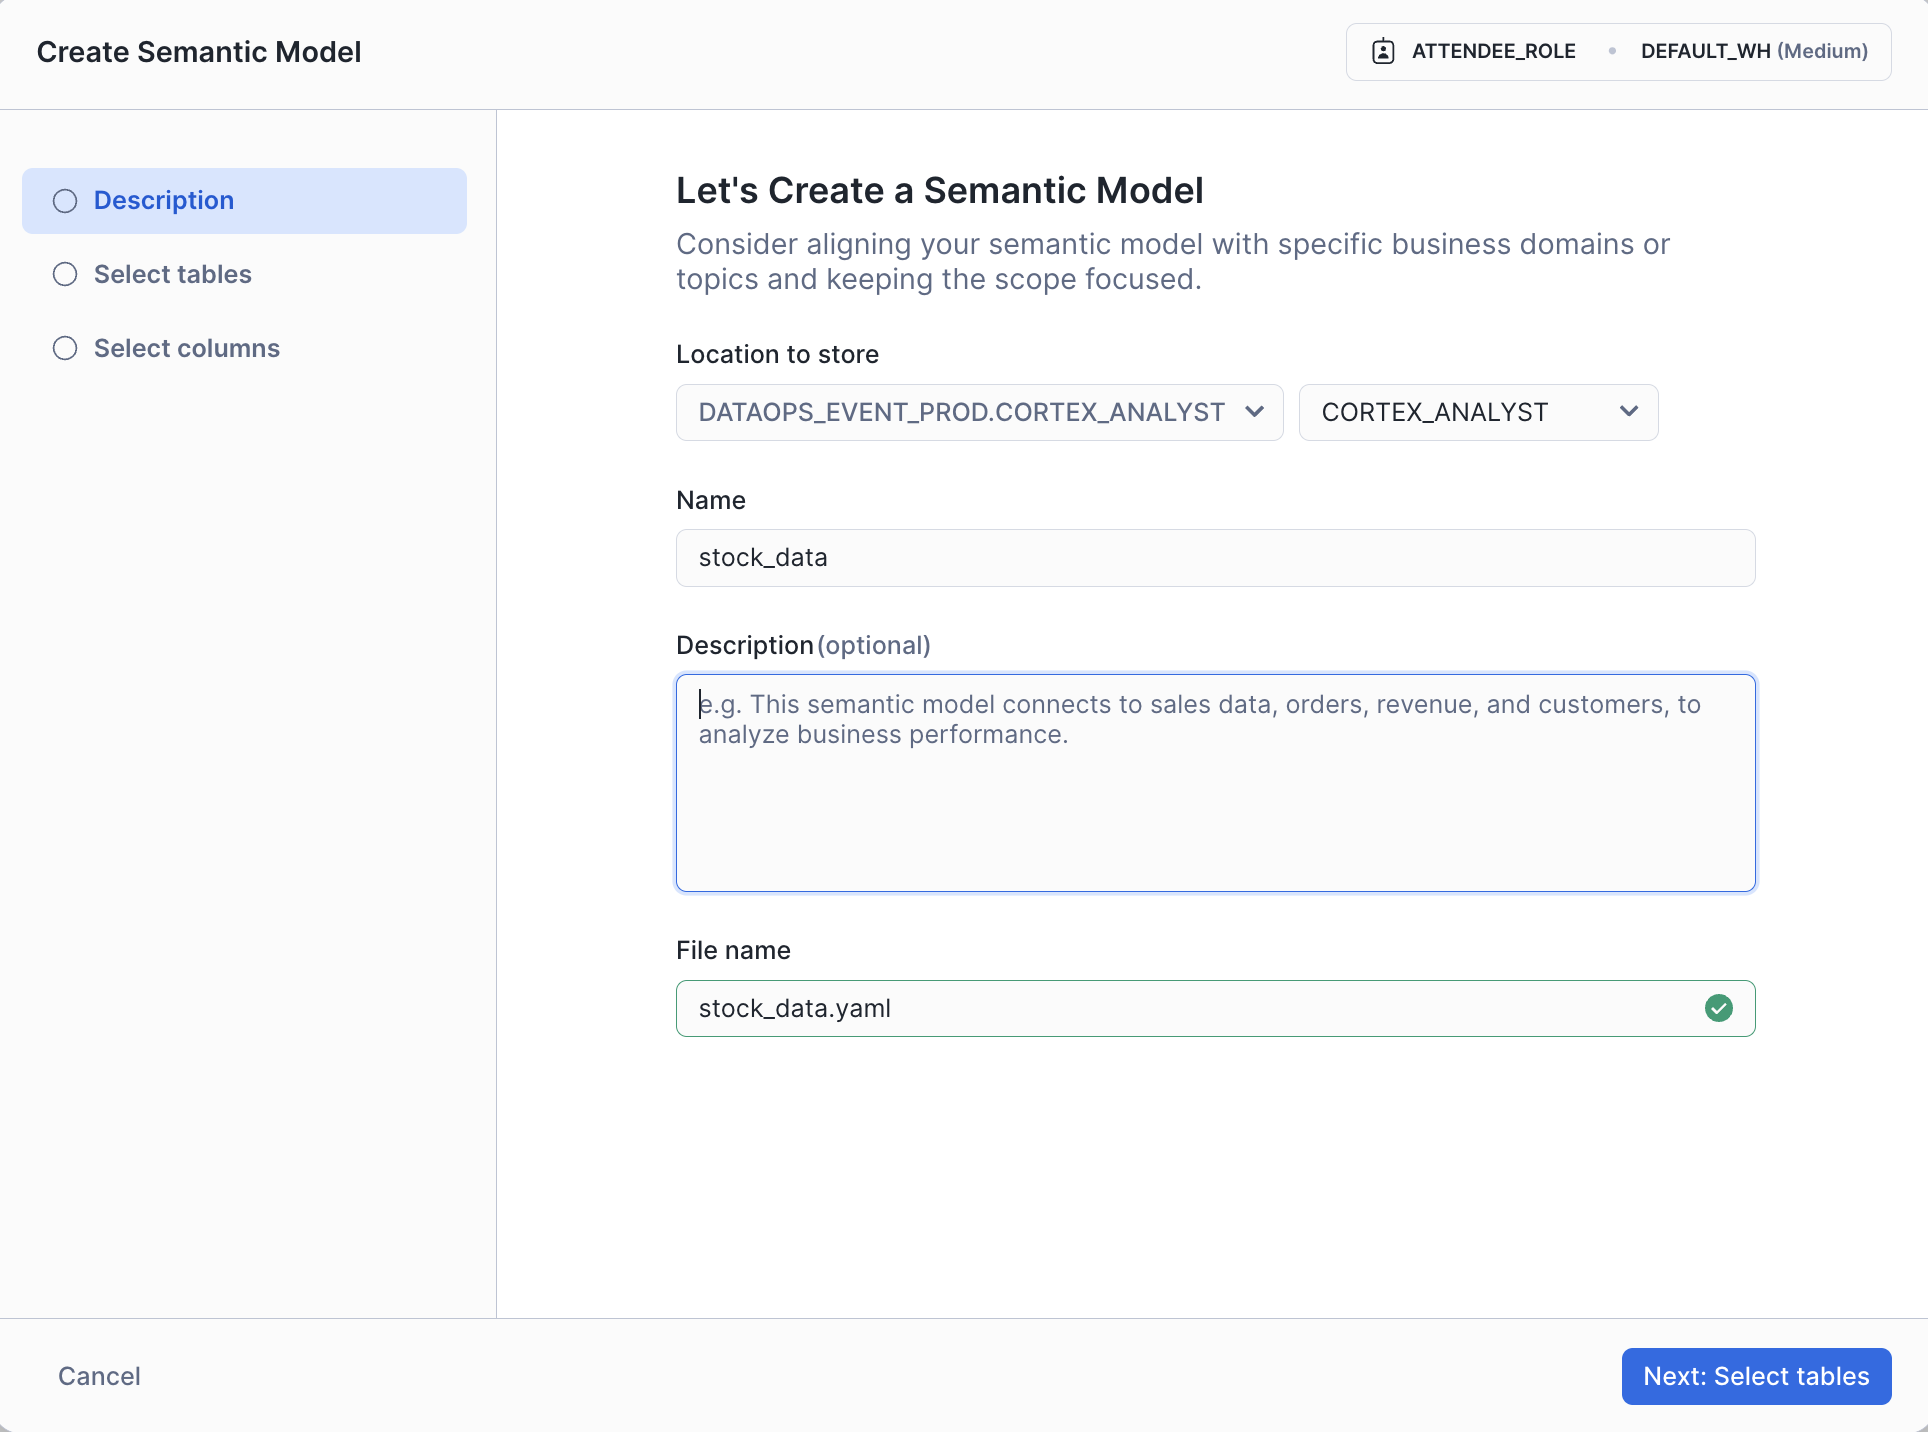Go to the Select tables step
Screen dimensions: 1928x1432
[172, 274]
